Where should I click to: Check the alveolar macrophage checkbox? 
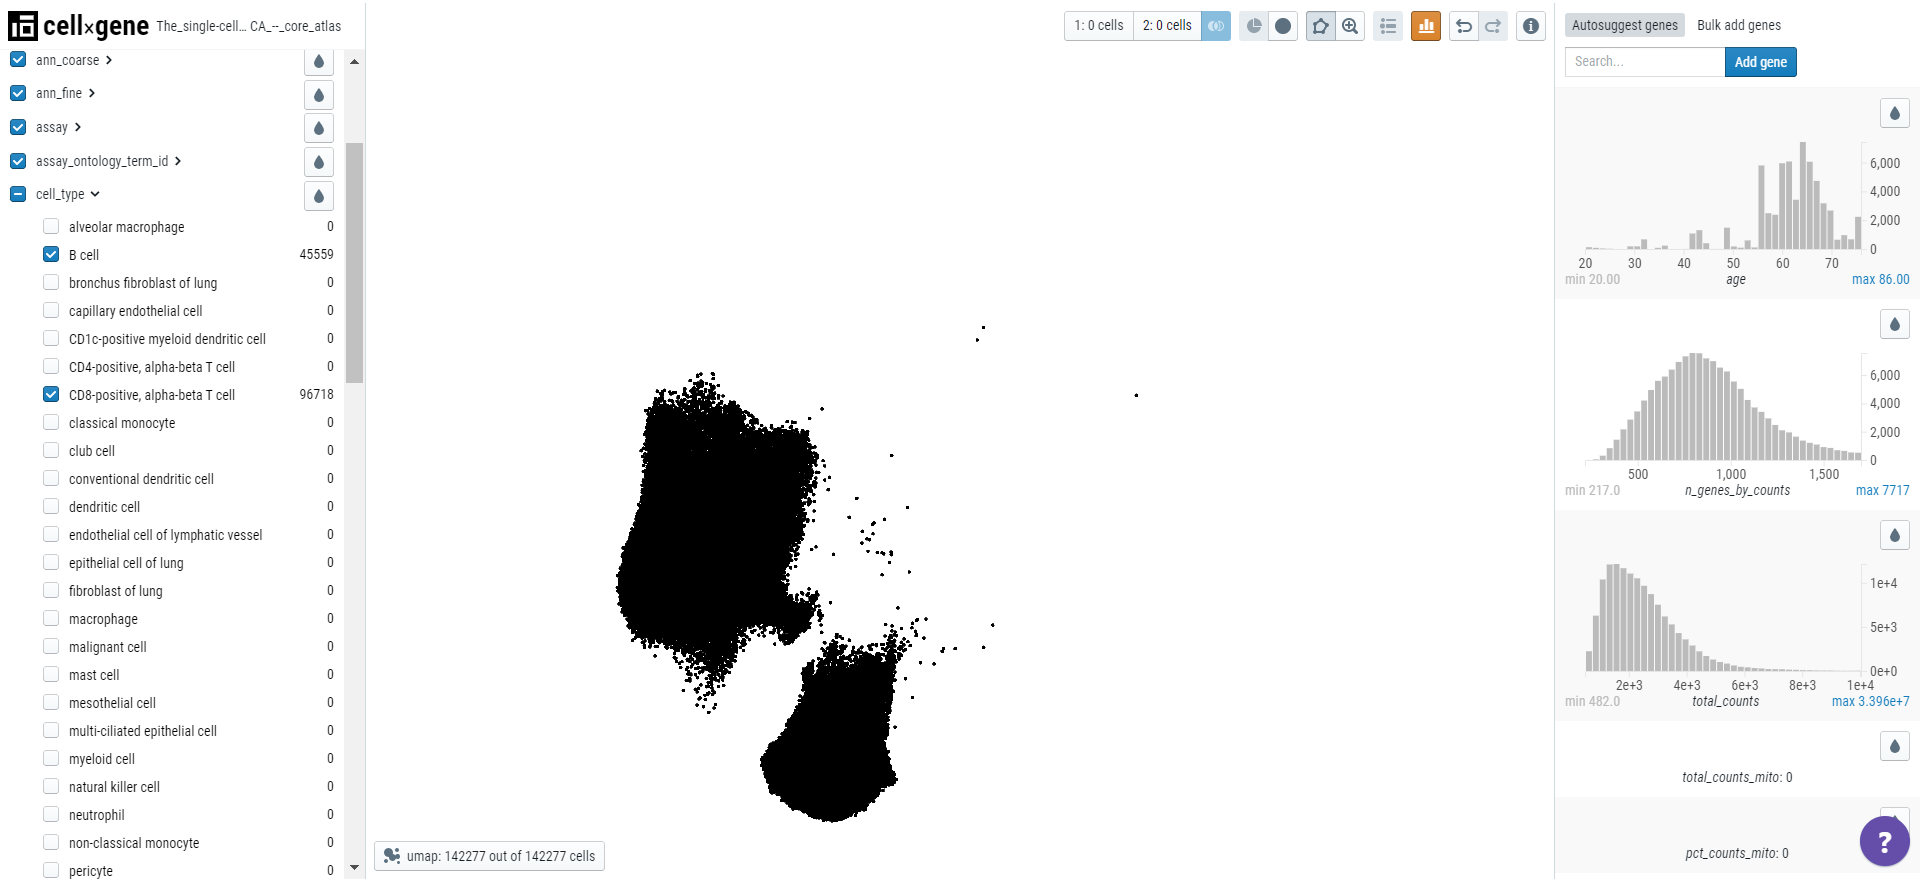51,226
